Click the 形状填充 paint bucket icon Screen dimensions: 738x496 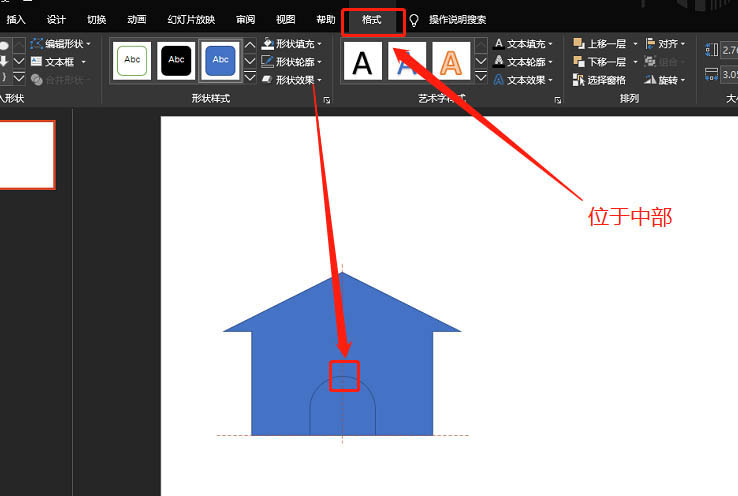pyautogui.click(x=267, y=44)
